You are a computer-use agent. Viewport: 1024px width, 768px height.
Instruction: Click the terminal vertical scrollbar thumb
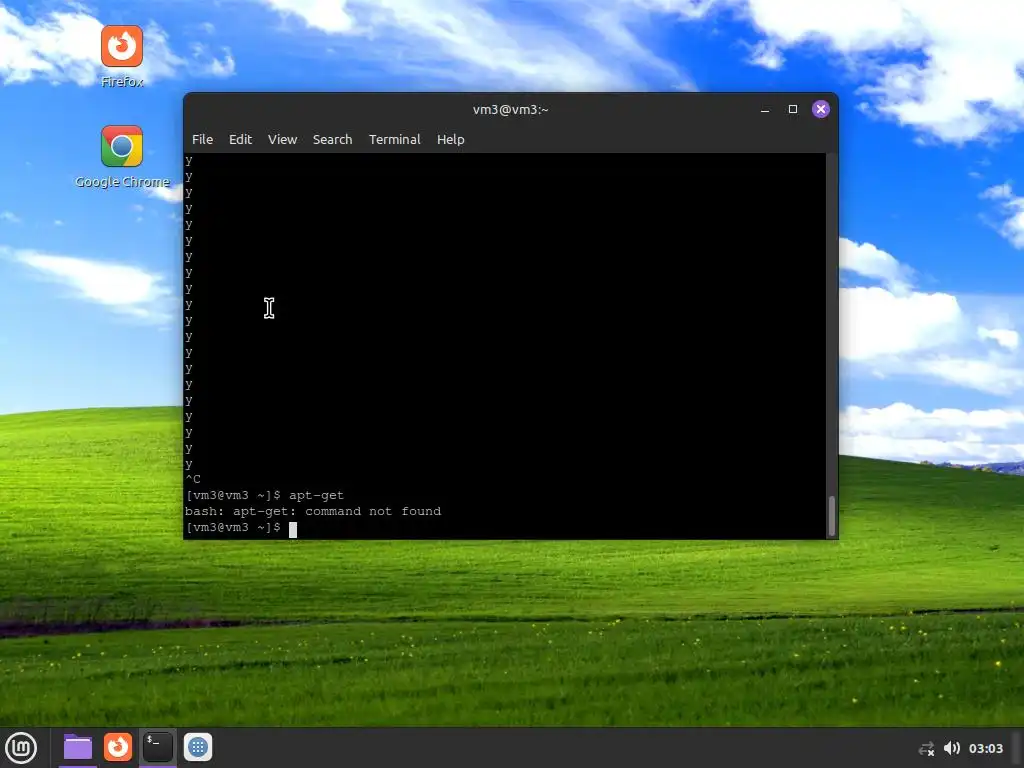point(831,516)
